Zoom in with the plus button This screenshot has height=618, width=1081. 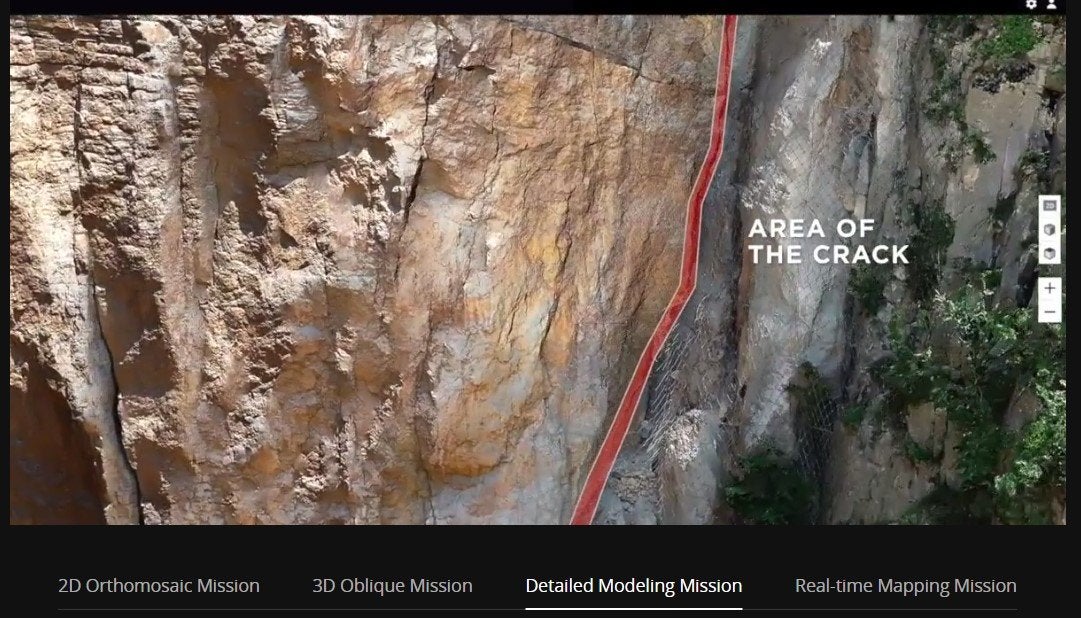tap(1049, 288)
